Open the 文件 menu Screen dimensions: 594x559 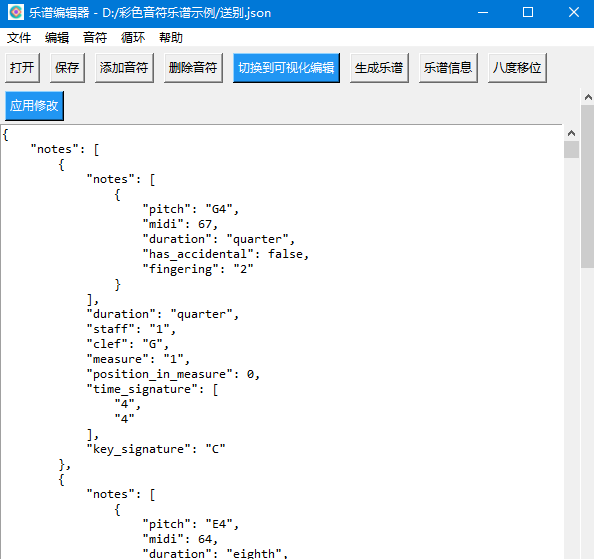(19, 37)
